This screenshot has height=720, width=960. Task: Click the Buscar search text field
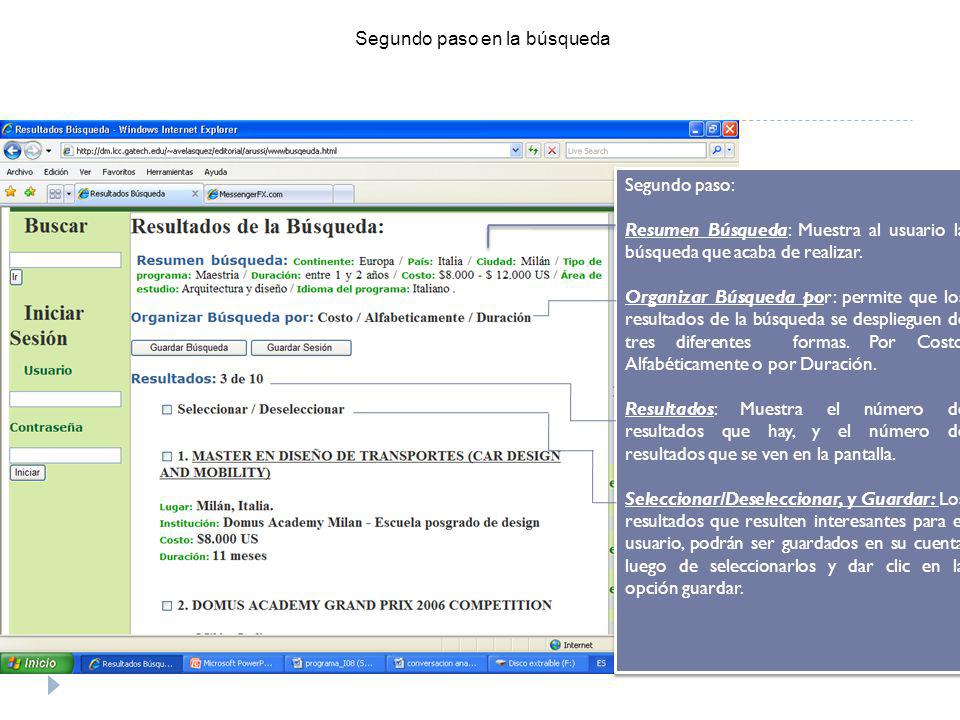tap(66, 260)
